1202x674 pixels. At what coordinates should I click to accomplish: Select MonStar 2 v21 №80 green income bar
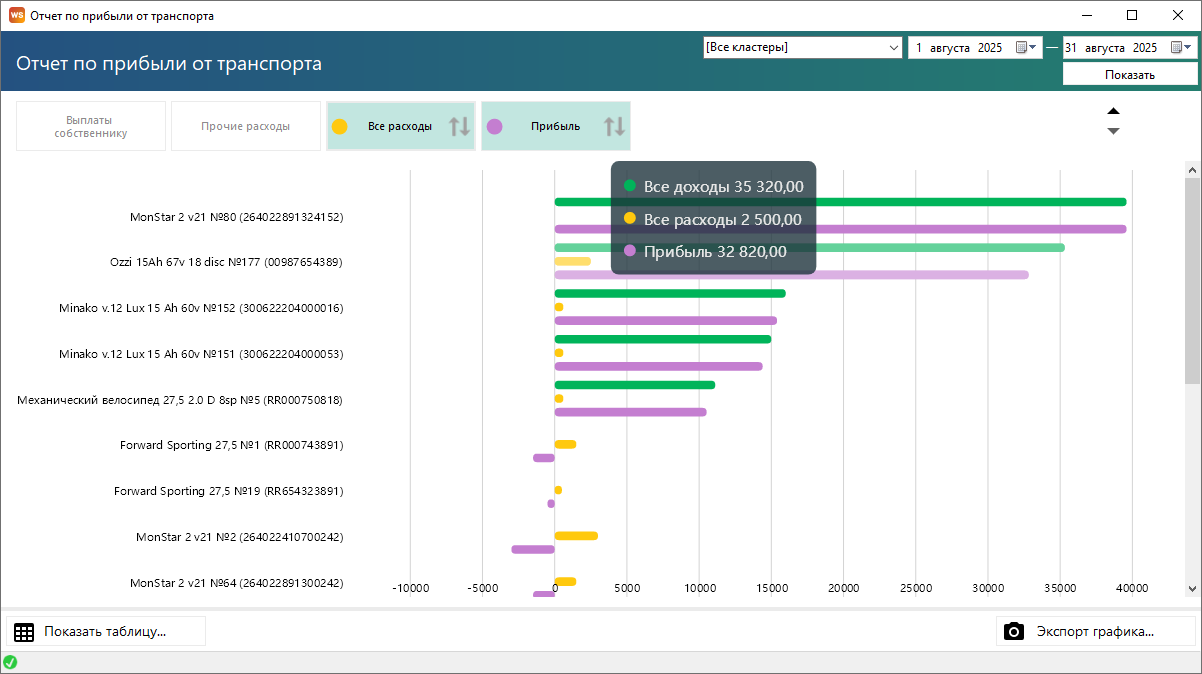pos(840,202)
